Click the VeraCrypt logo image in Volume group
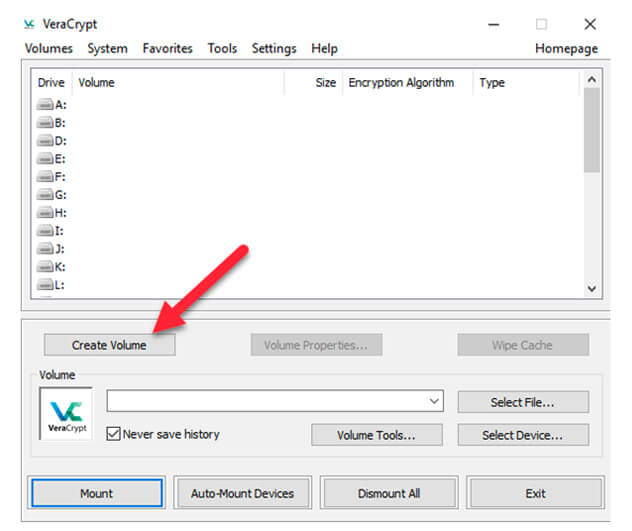The image size is (632, 531). (67, 414)
